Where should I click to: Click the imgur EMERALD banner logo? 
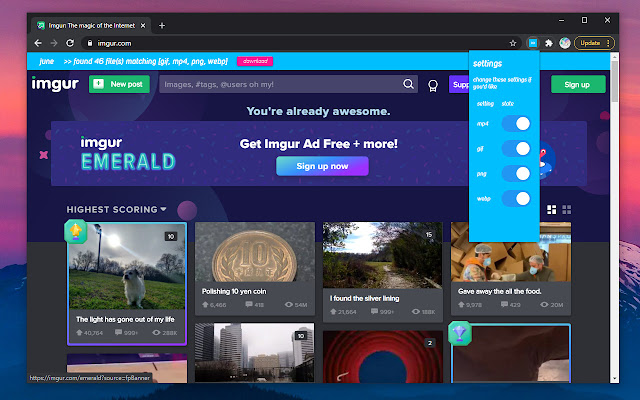128,153
